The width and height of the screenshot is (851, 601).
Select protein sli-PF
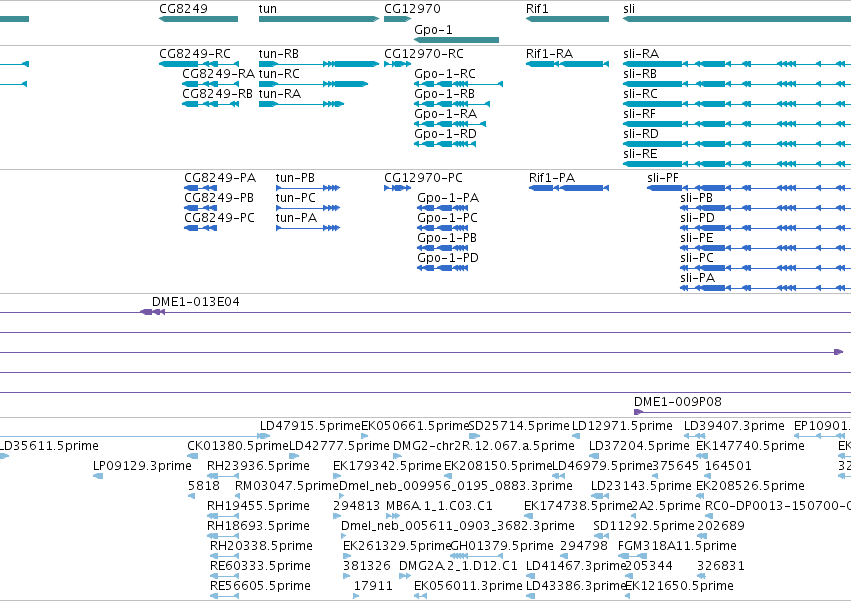tap(749, 188)
